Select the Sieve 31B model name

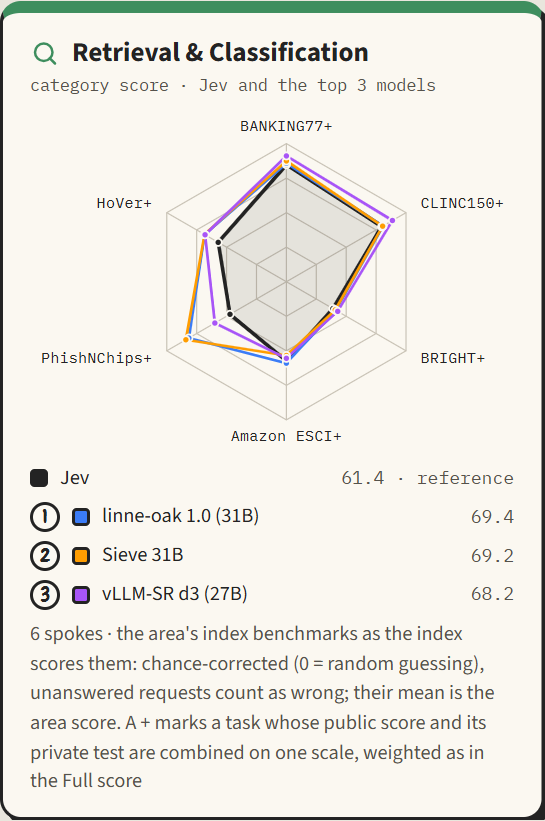[x=143, y=555]
